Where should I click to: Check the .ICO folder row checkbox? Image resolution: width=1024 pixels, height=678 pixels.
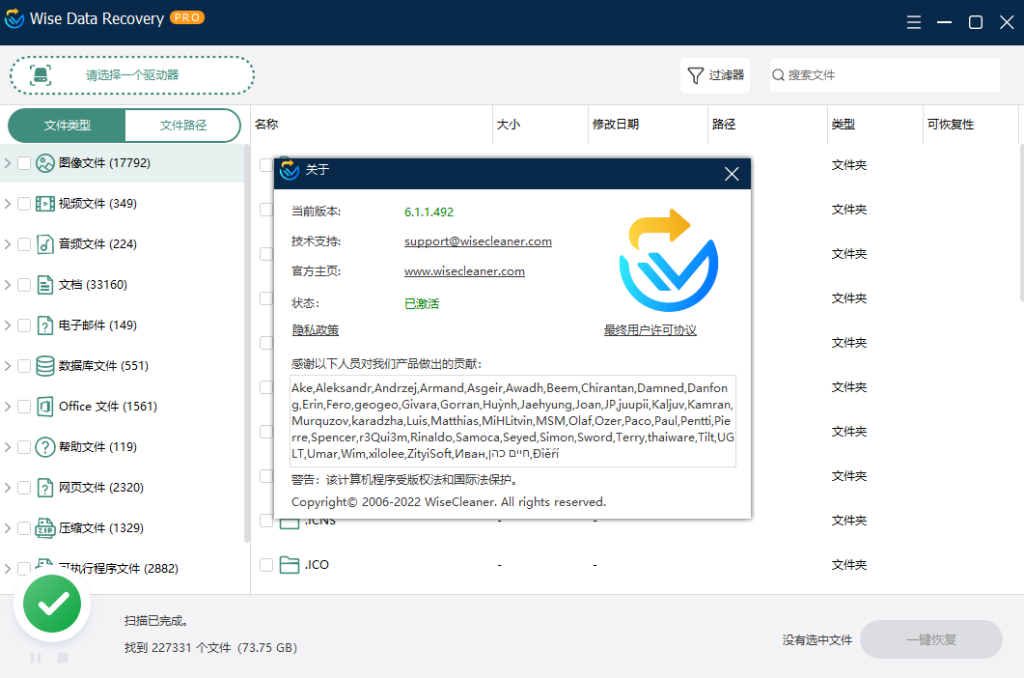266,564
